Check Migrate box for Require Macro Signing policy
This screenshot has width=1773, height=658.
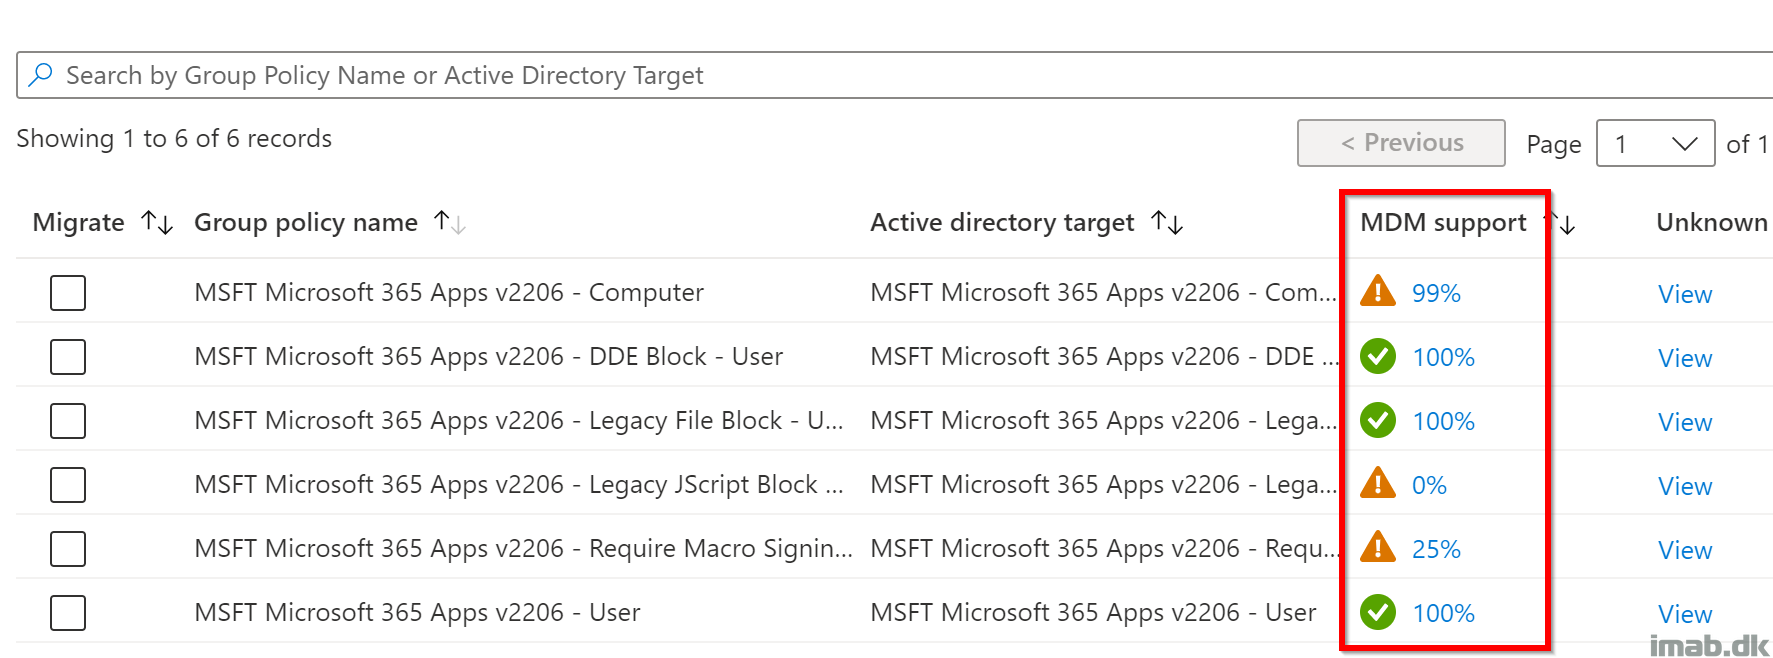point(68,549)
